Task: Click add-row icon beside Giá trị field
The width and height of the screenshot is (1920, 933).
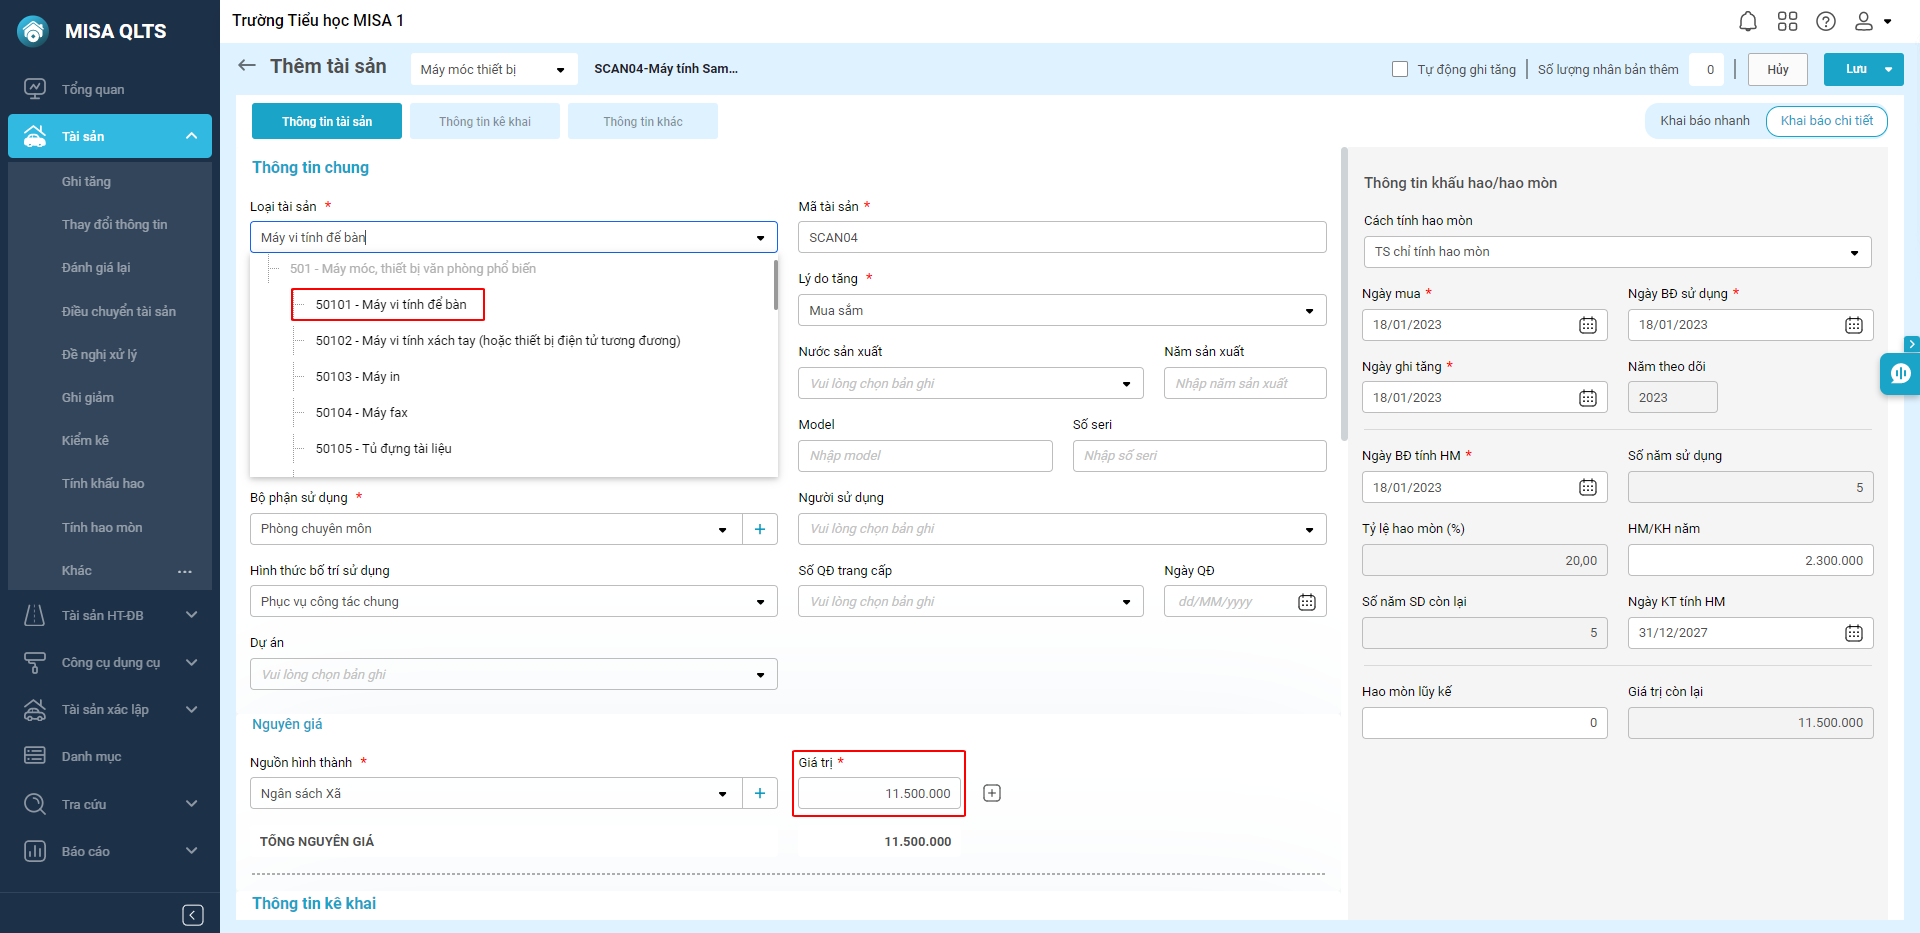Action: (992, 793)
